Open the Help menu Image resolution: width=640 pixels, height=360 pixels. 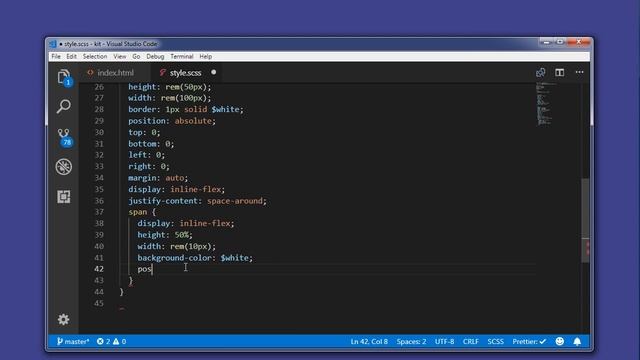pyautogui.click(x=206, y=56)
